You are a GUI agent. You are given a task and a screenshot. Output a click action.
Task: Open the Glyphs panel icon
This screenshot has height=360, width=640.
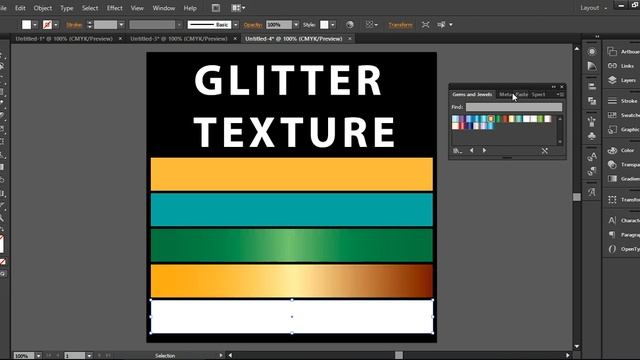coord(592,191)
